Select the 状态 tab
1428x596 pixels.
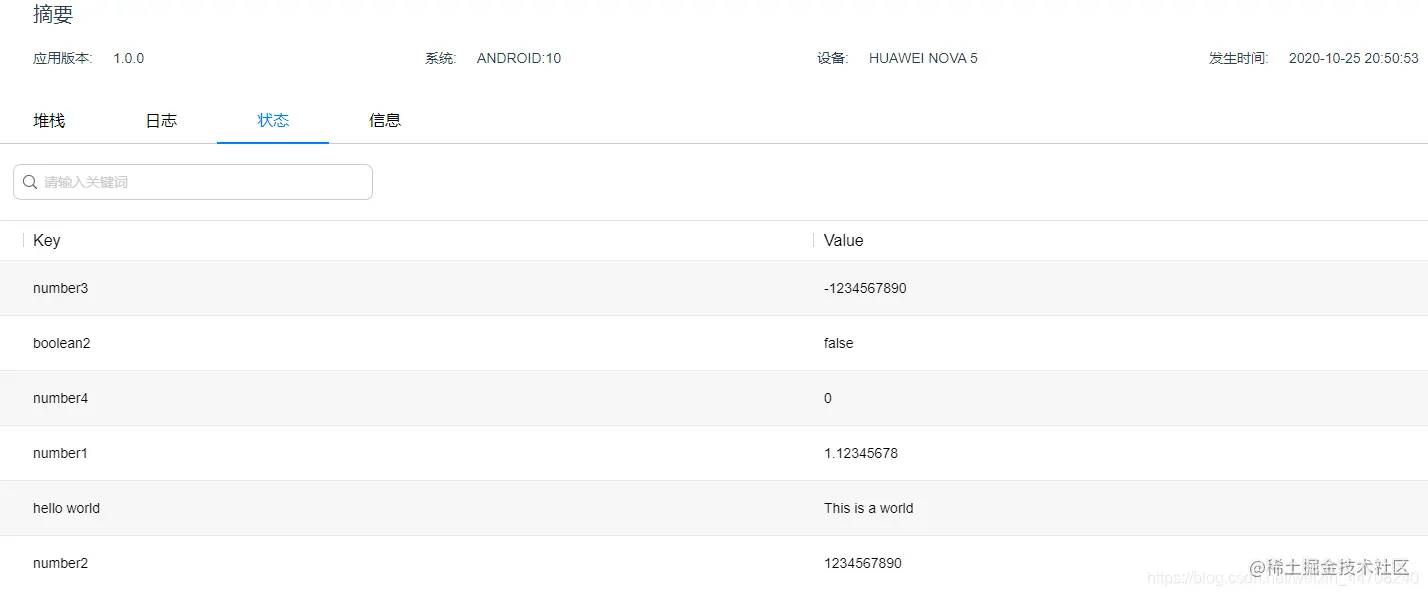tap(273, 121)
